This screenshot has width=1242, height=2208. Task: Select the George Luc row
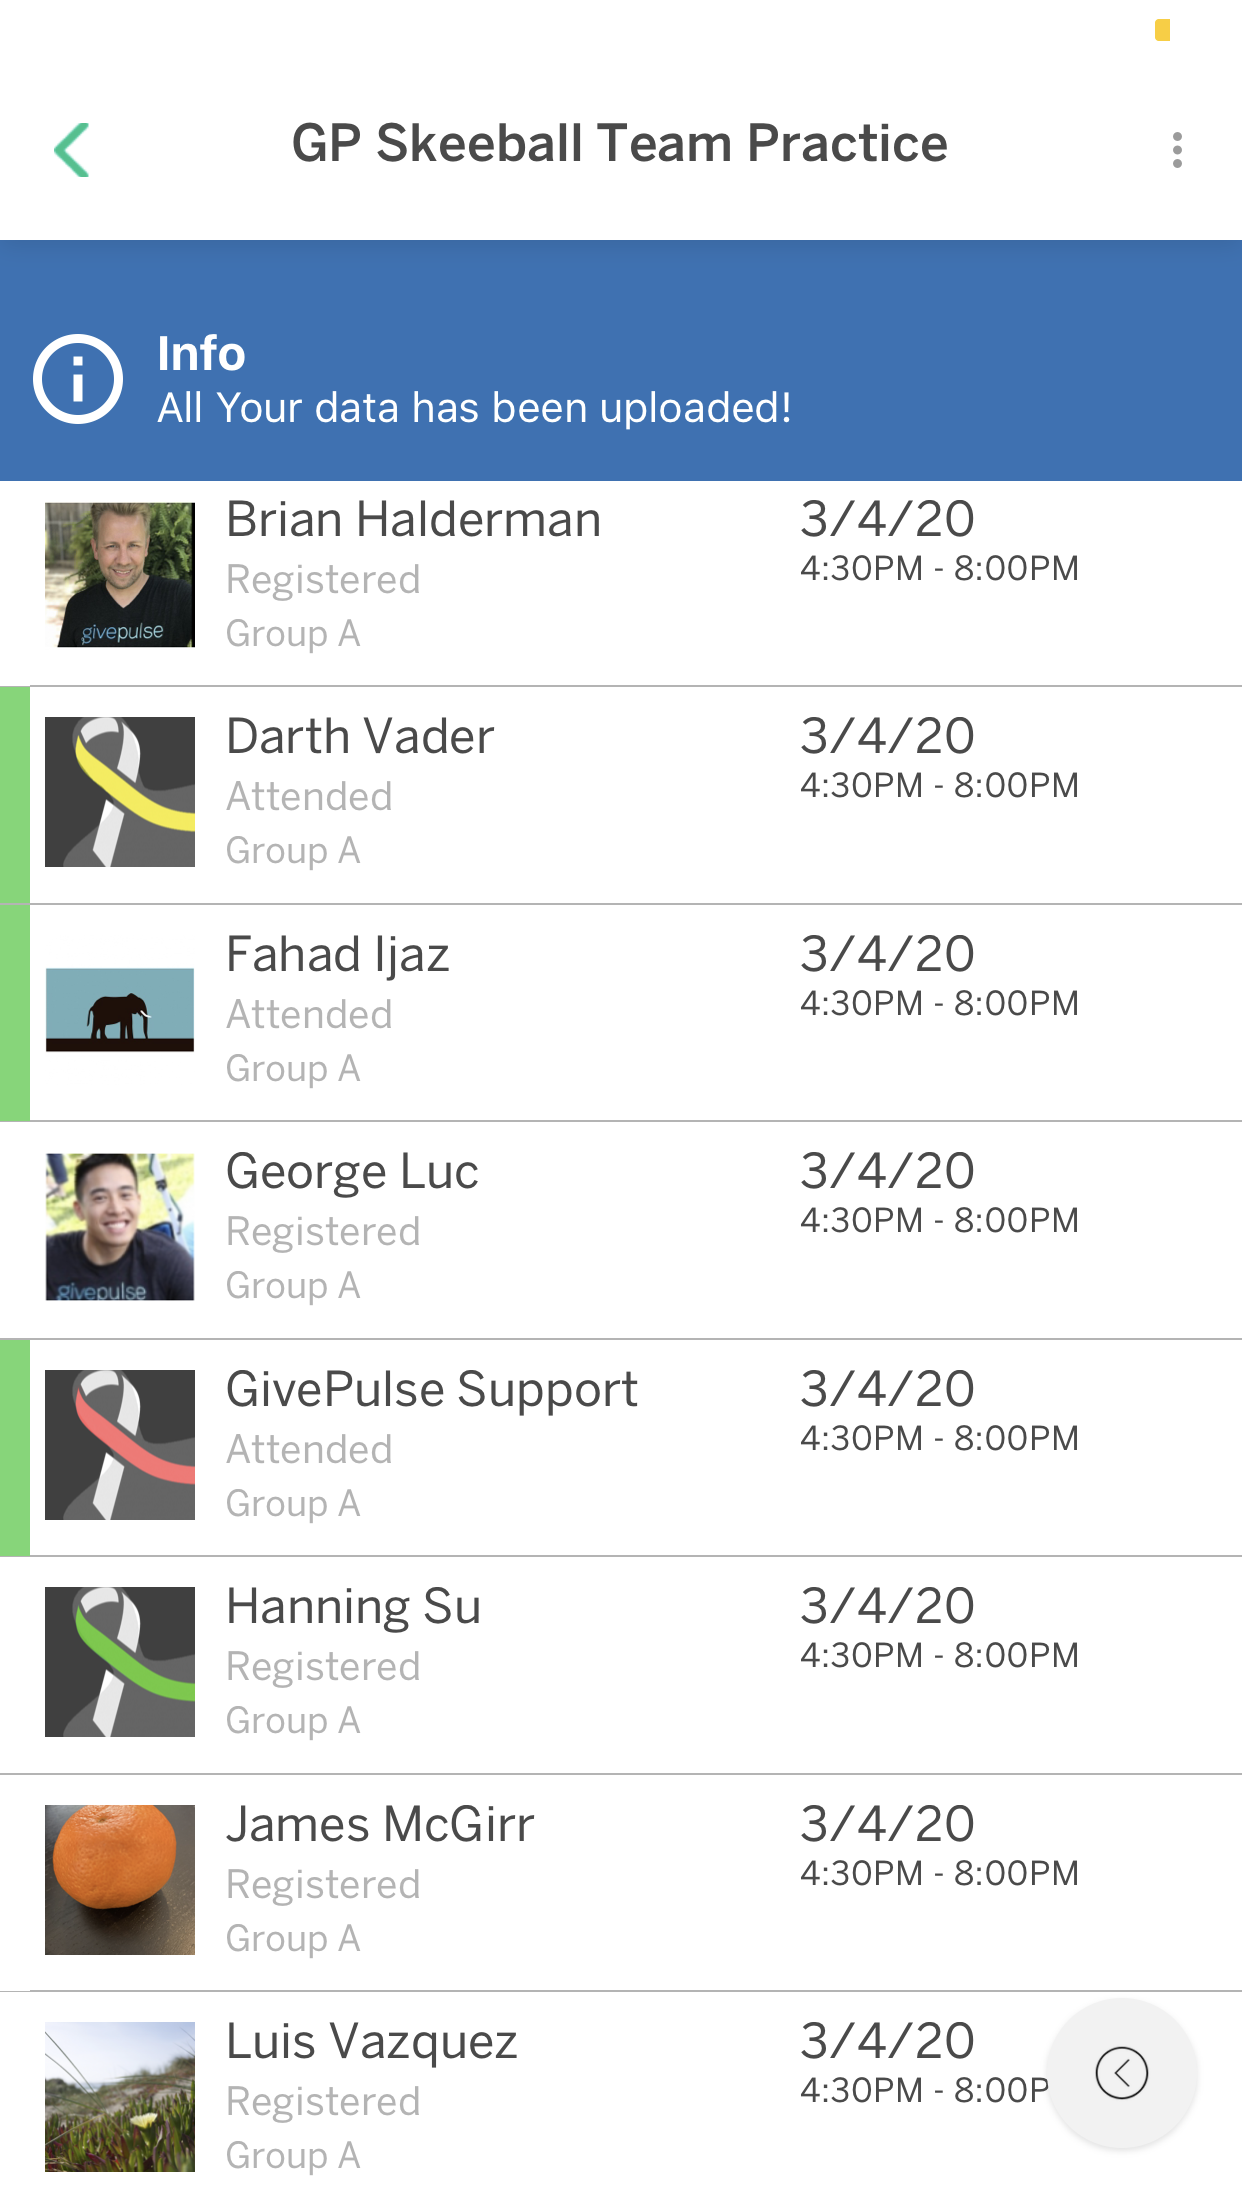[621, 1230]
